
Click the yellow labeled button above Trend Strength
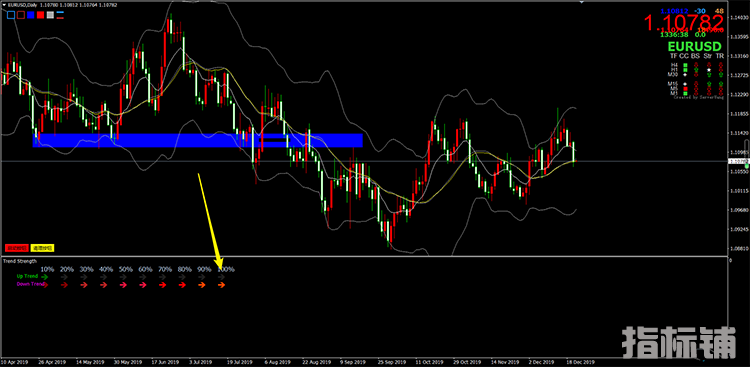coord(43,248)
